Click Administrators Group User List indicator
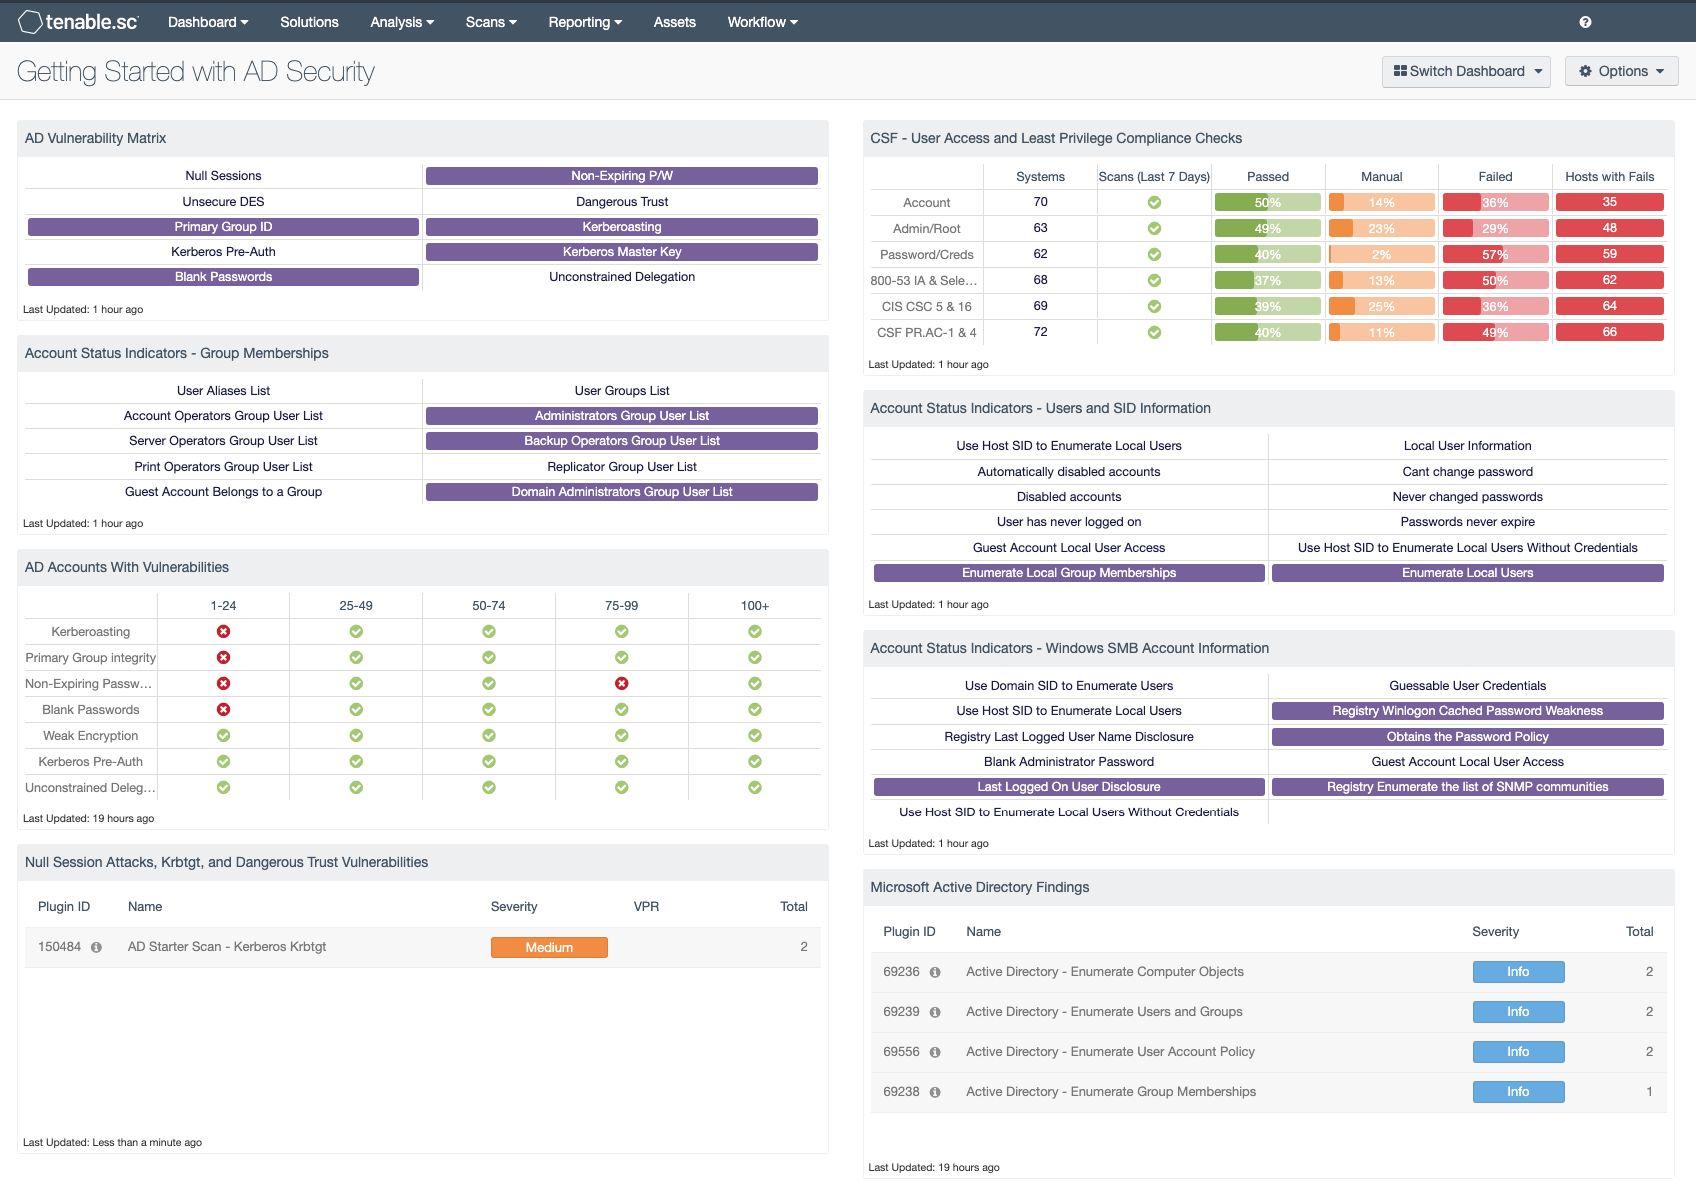The height and width of the screenshot is (1200, 1696). (622, 416)
